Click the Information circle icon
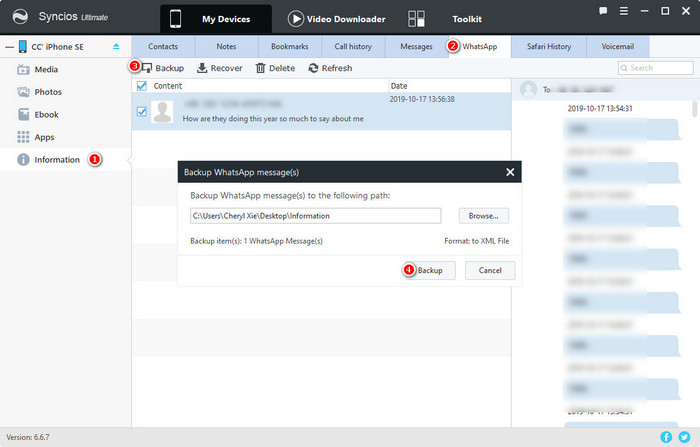The image size is (700, 447). pos(23,159)
